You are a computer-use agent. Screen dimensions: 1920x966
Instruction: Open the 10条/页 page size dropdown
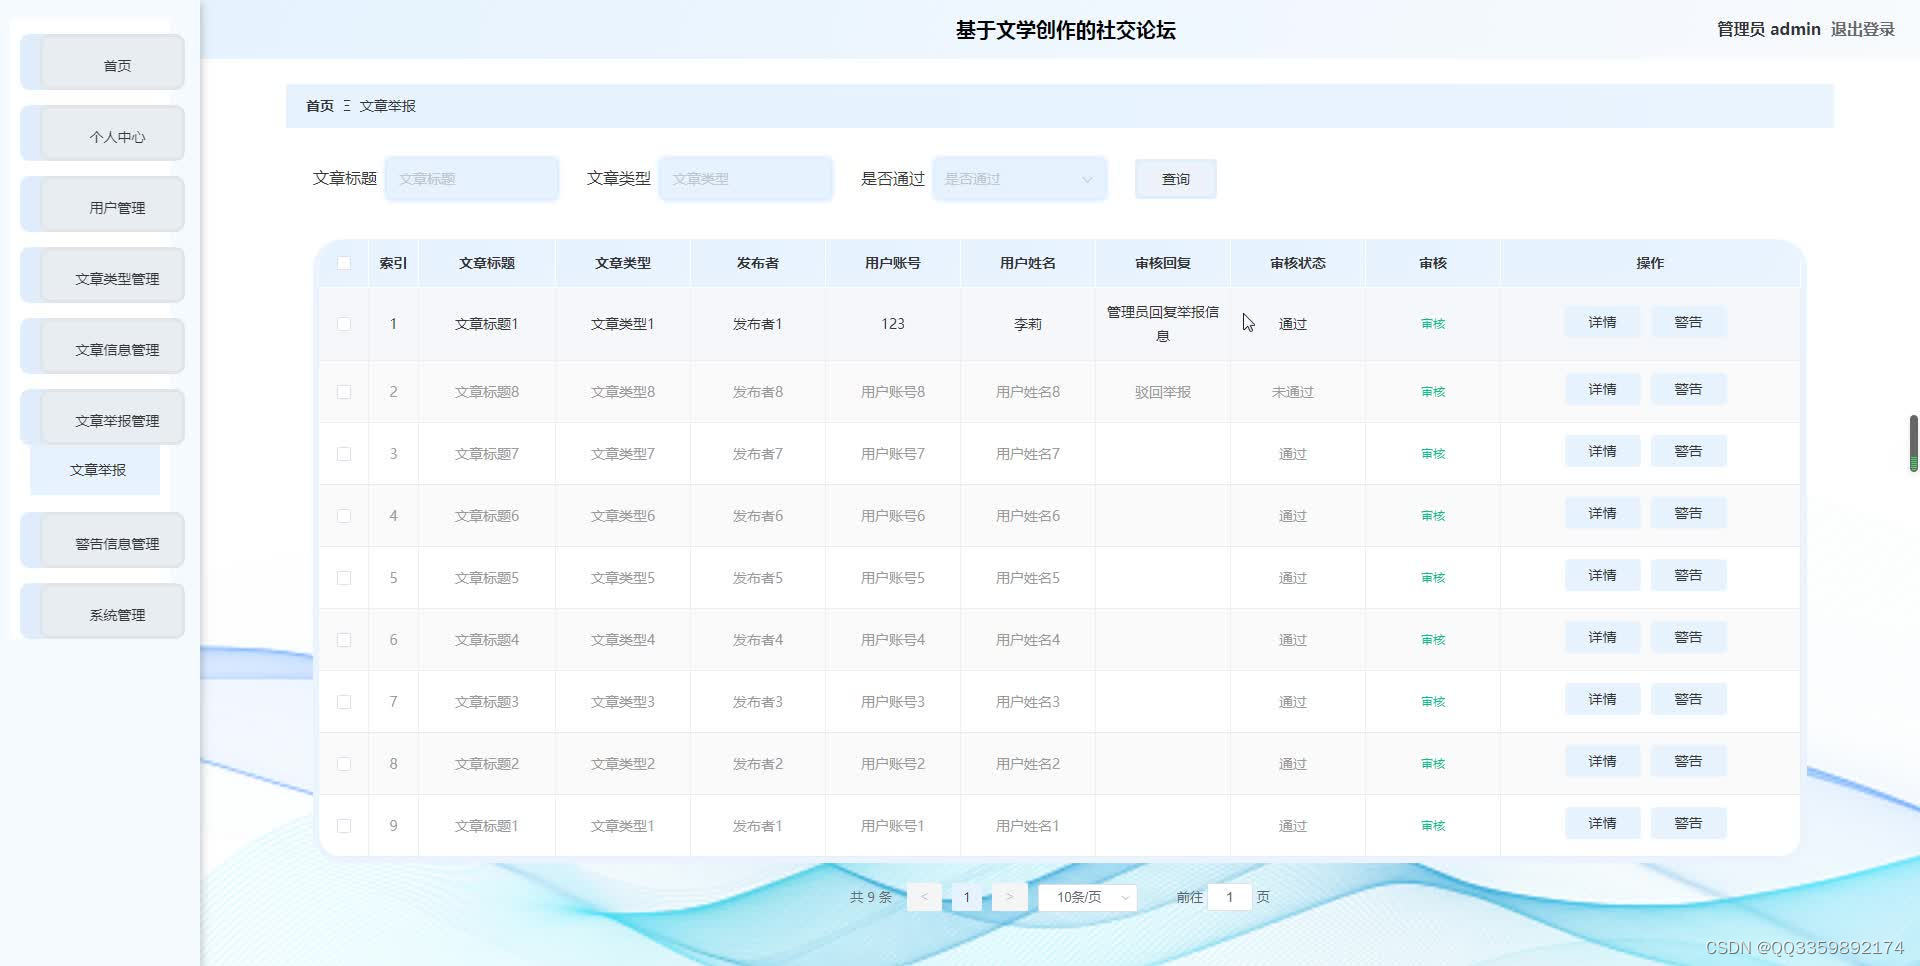(x=1087, y=897)
